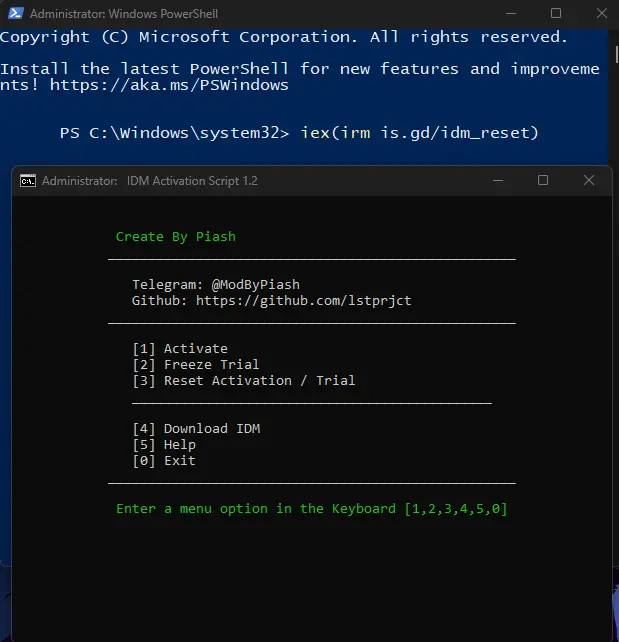
Task: Click the Telegram: @ModByPiash line
Action: [216, 285]
